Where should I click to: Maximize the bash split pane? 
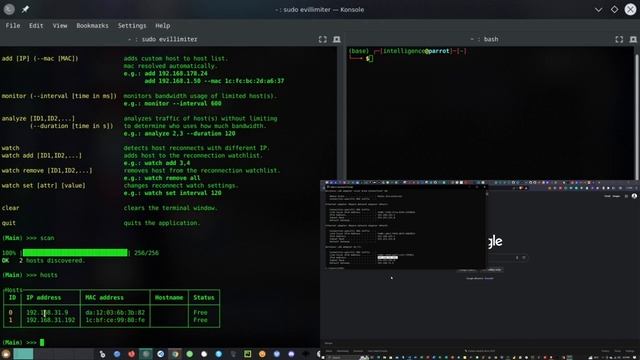(x=619, y=39)
